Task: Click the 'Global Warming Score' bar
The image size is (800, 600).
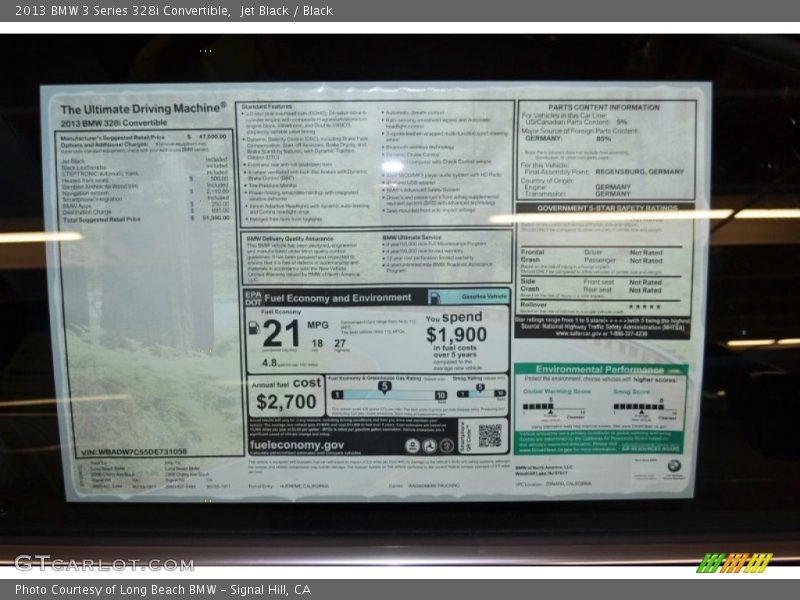Action: (555, 407)
